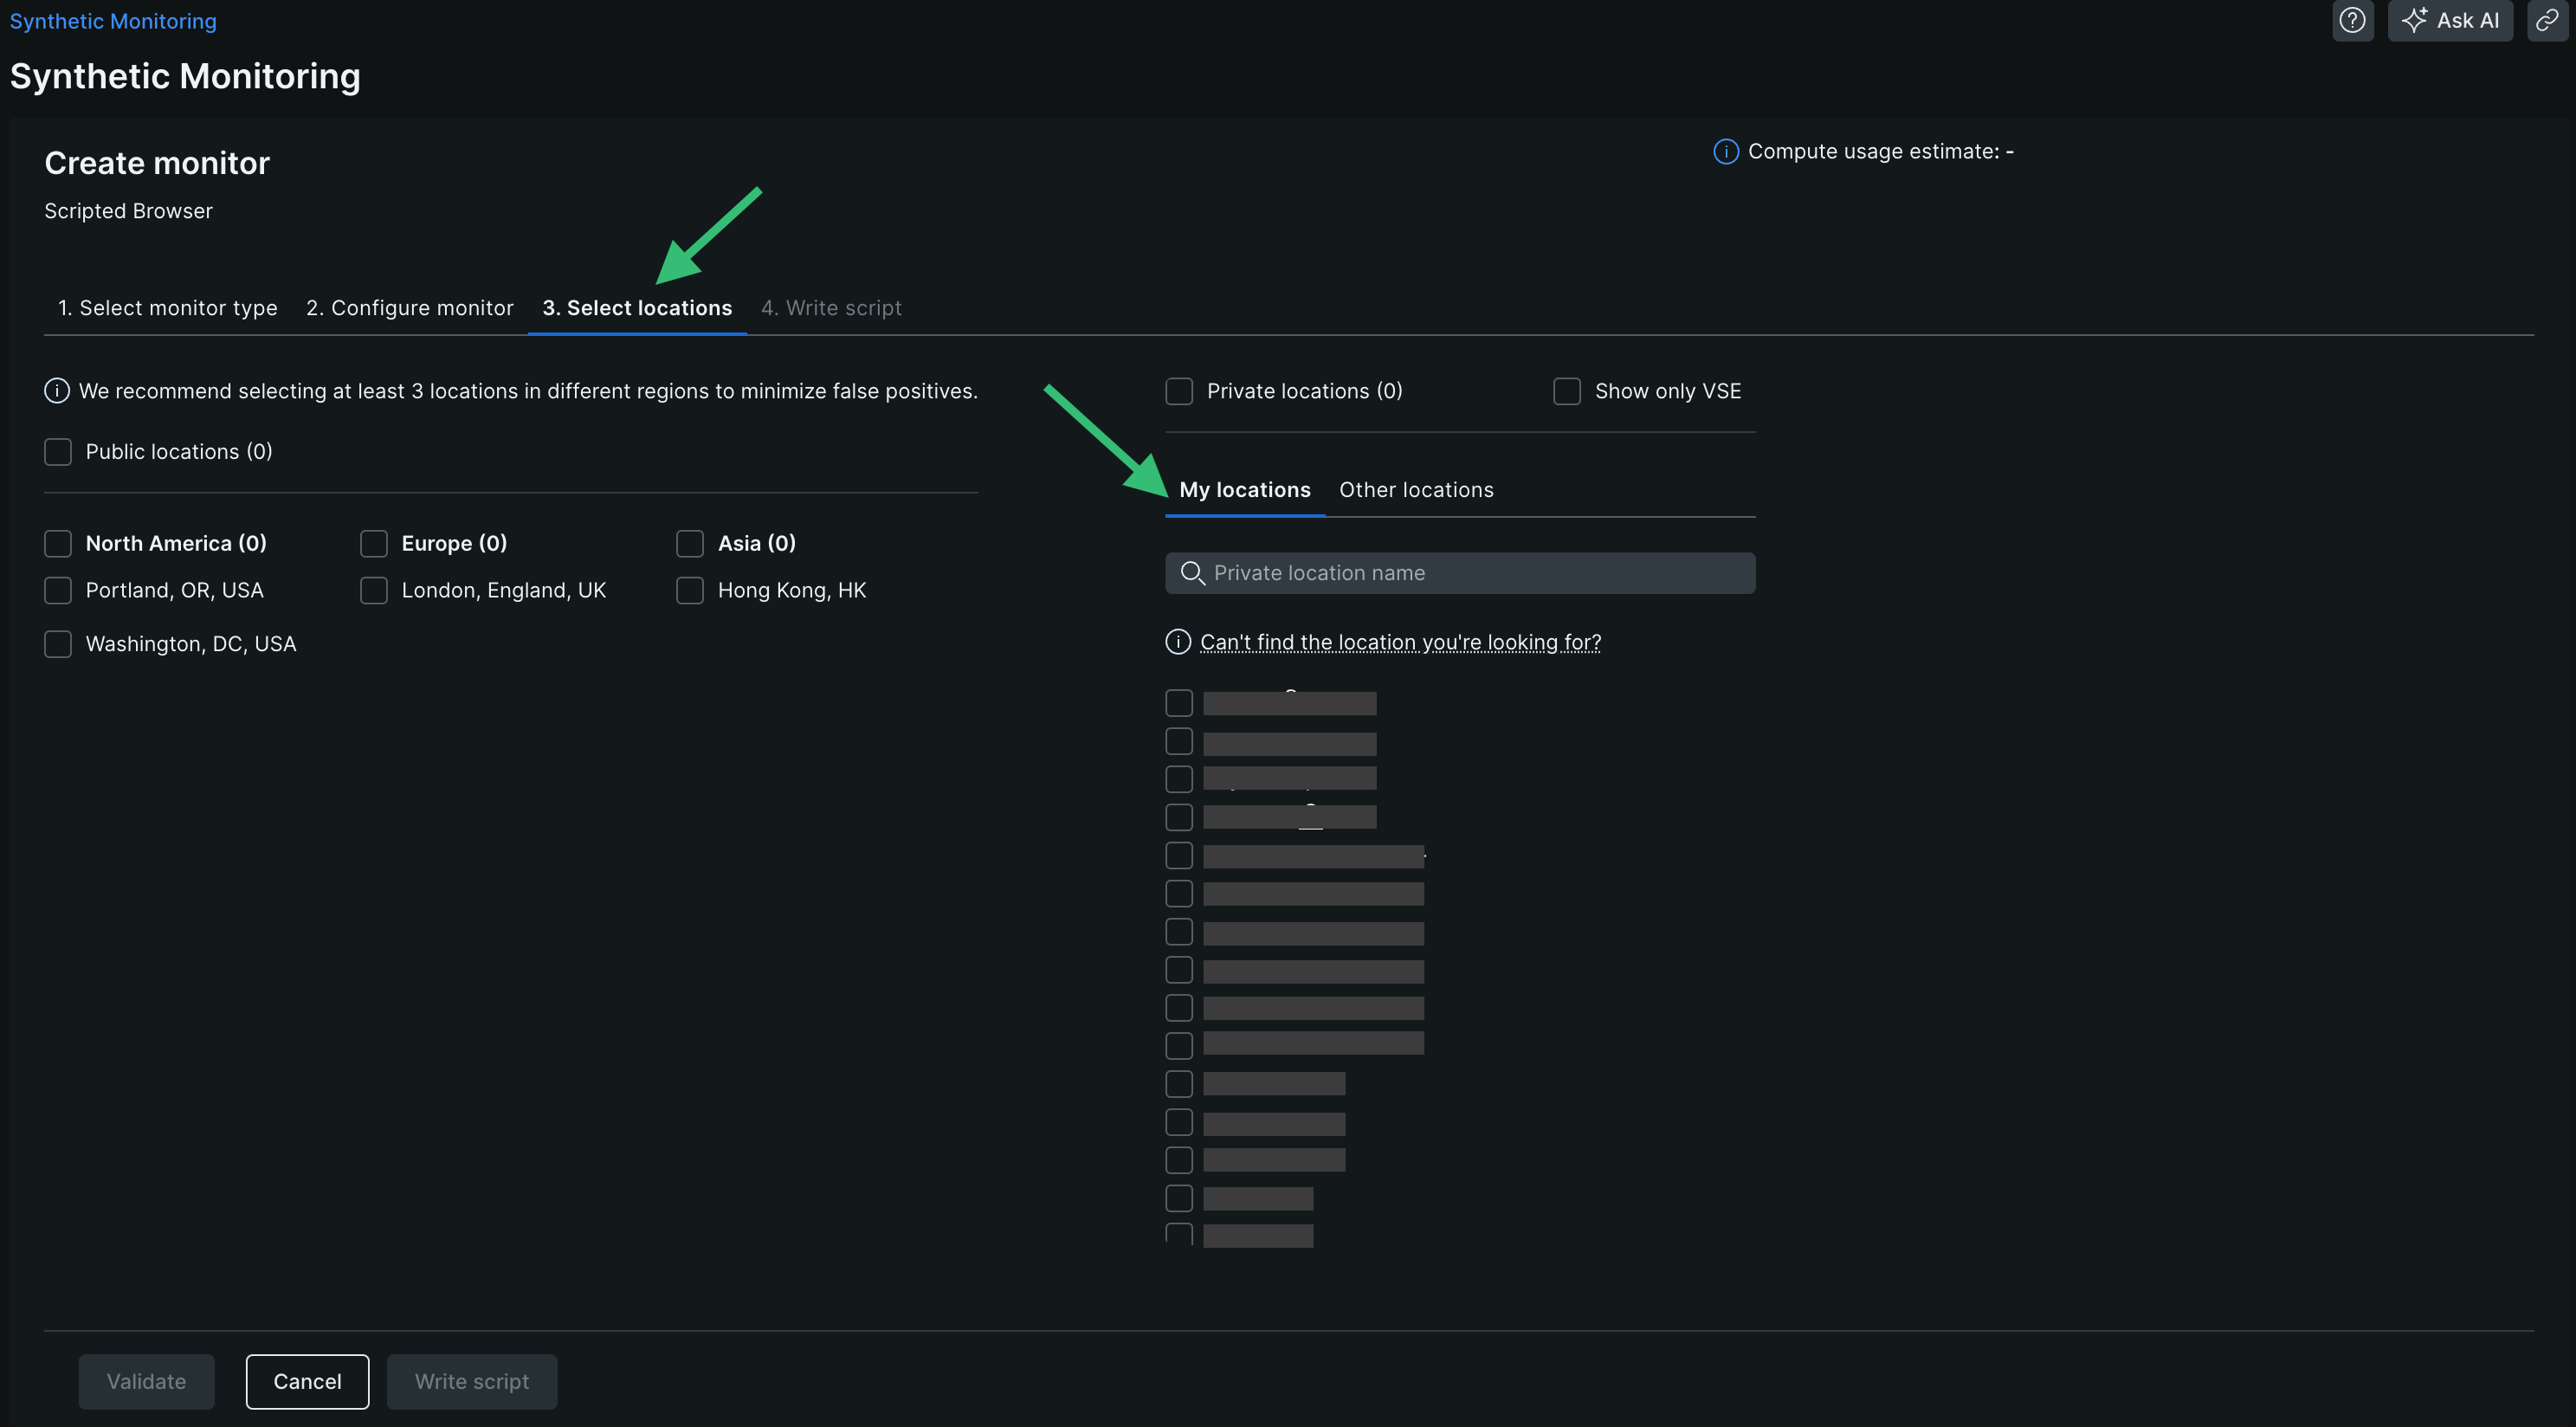This screenshot has height=1427, width=2576.
Task: Click the copy permalink icon
Action: pos(2547,20)
